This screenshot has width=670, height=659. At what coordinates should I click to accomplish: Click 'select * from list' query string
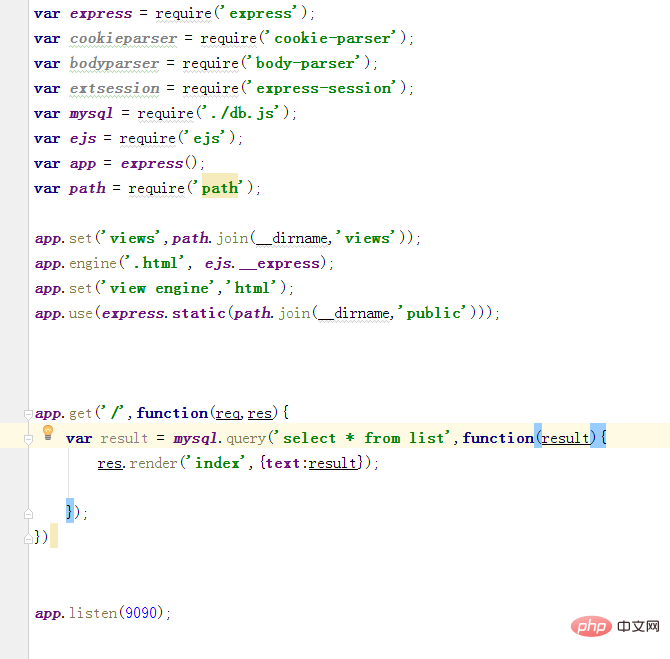(x=363, y=438)
